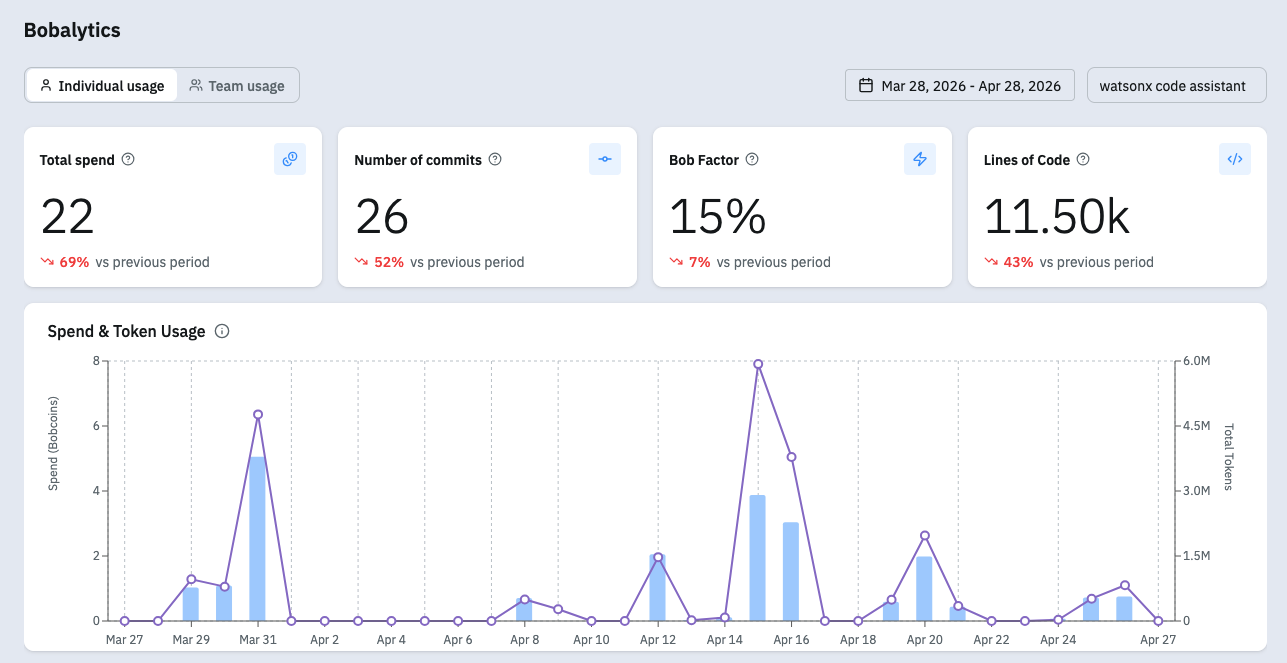Screen dimensions: 1287x663
Task: Click the Total spend coins icon
Action: point(290,159)
